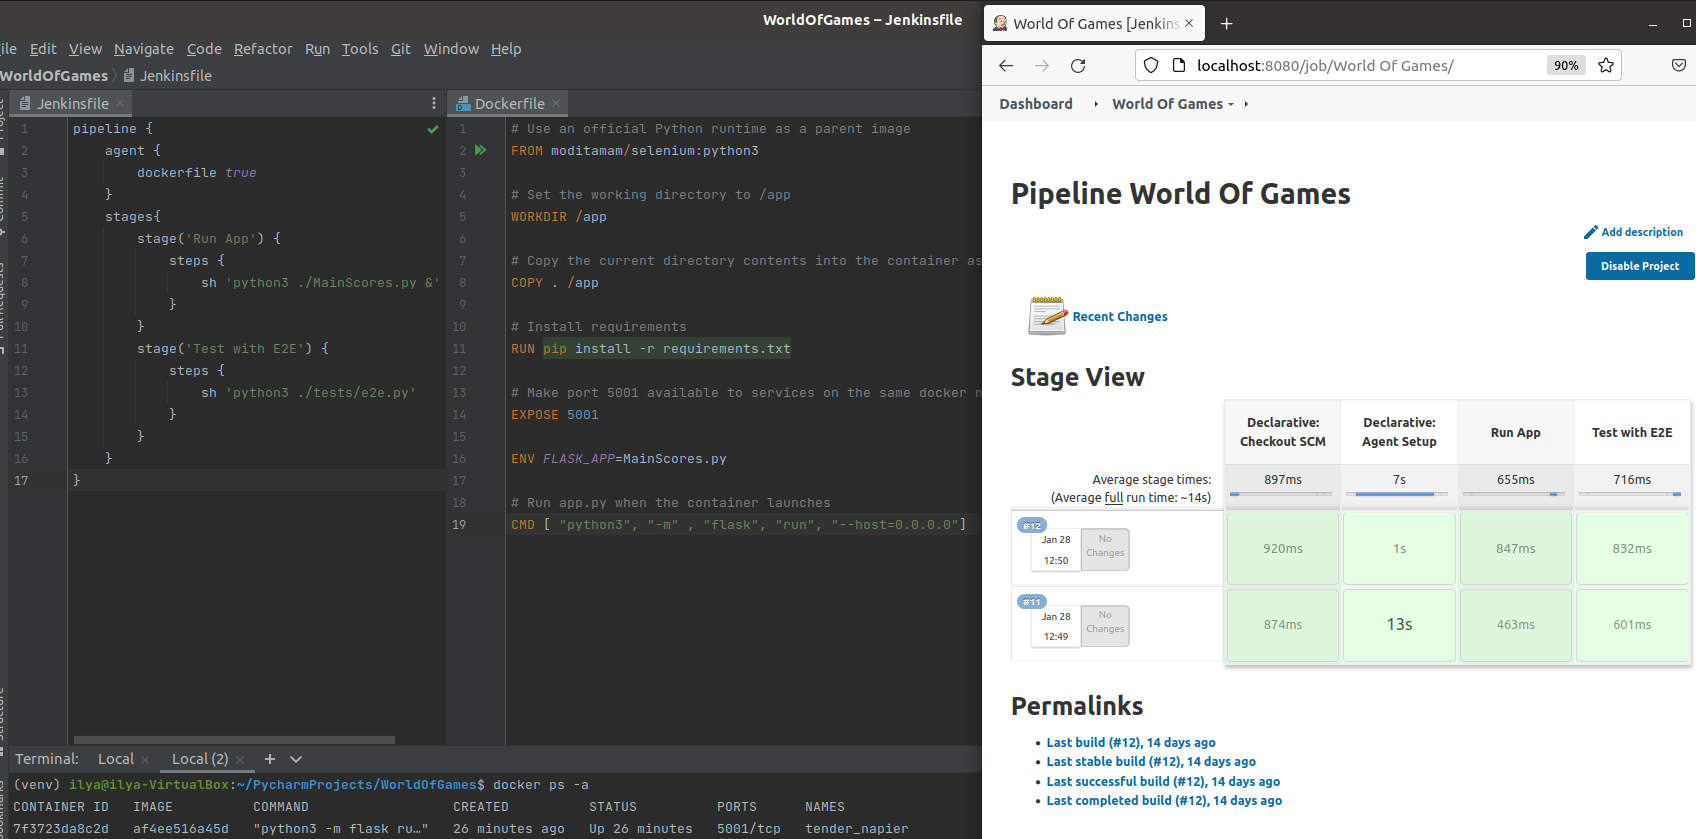This screenshot has width=1696, height=839.
Task: Reload the Jenkins page
Action: pos(1078,66)
